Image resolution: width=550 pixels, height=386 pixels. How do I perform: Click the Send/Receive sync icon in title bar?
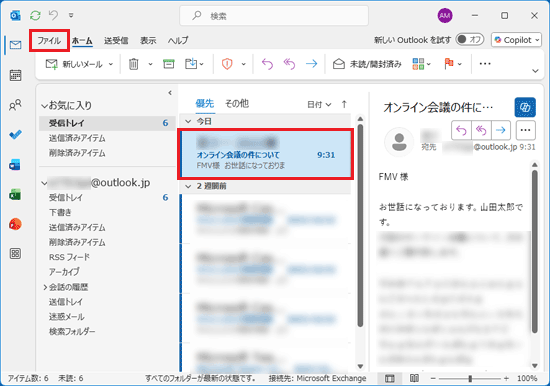pos(35,15)
